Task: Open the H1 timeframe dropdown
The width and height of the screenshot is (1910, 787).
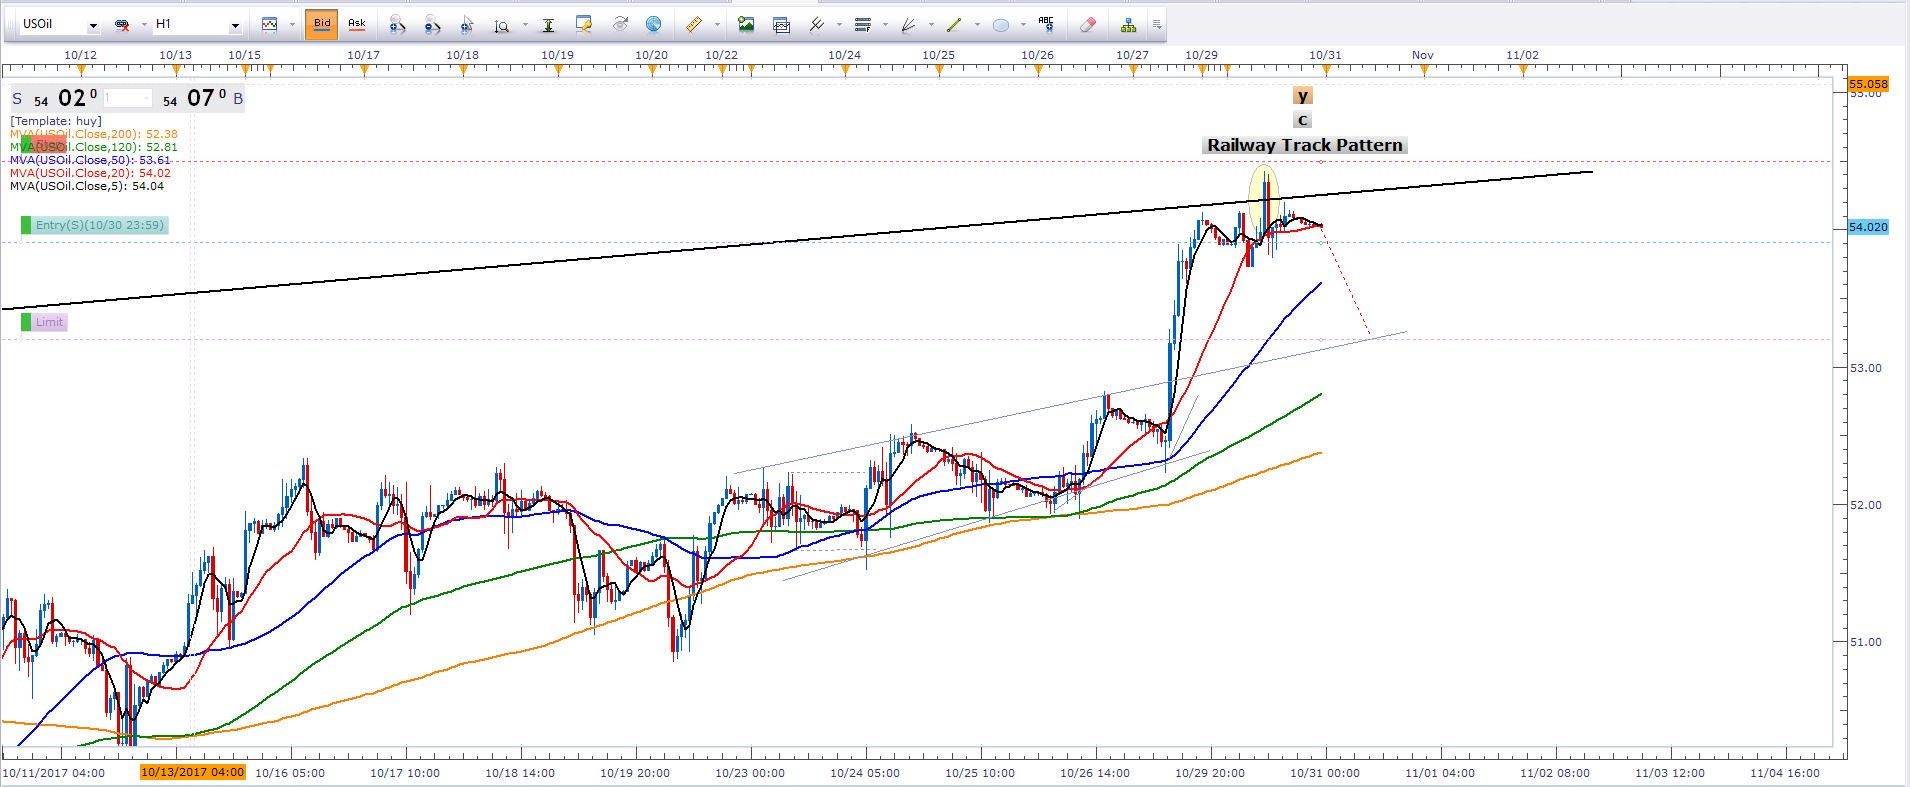Action: pyautogui.click(x=235, y=25)
